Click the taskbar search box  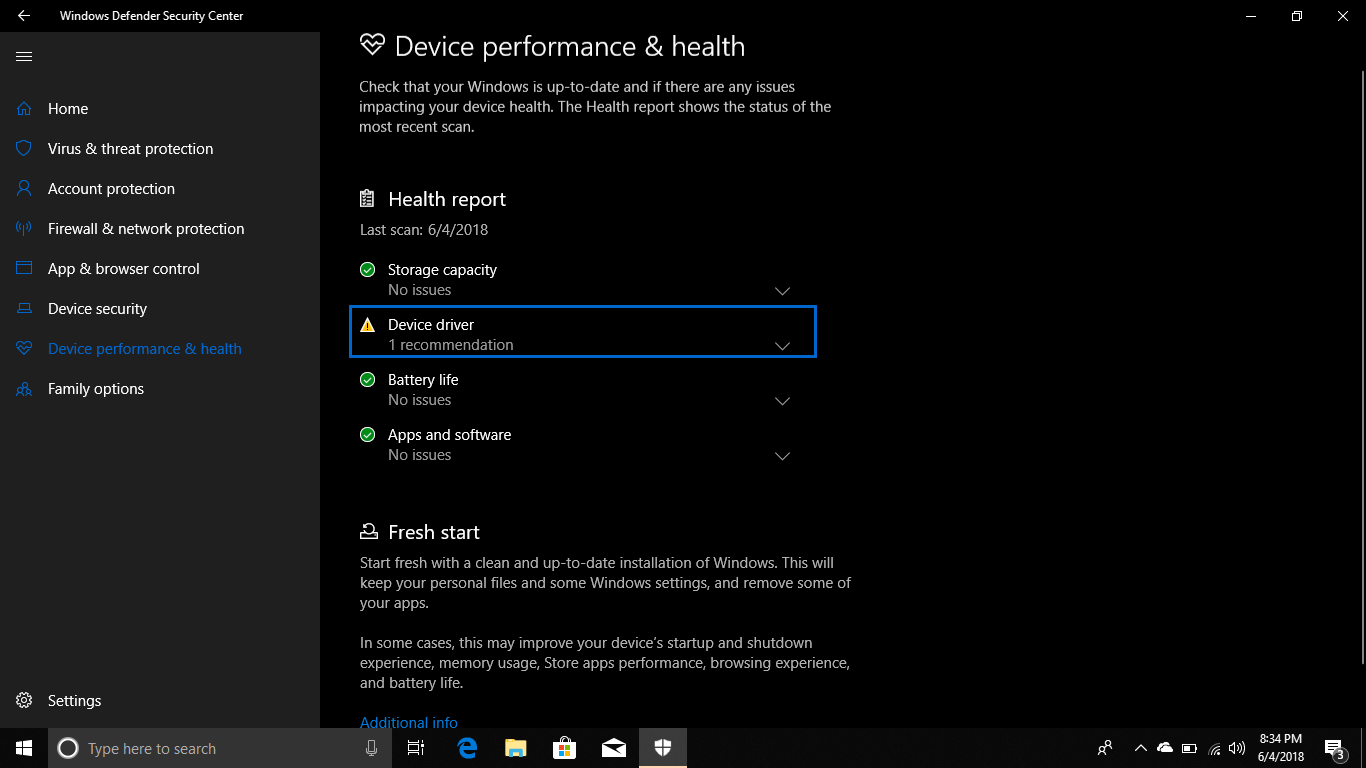(220, 748)
